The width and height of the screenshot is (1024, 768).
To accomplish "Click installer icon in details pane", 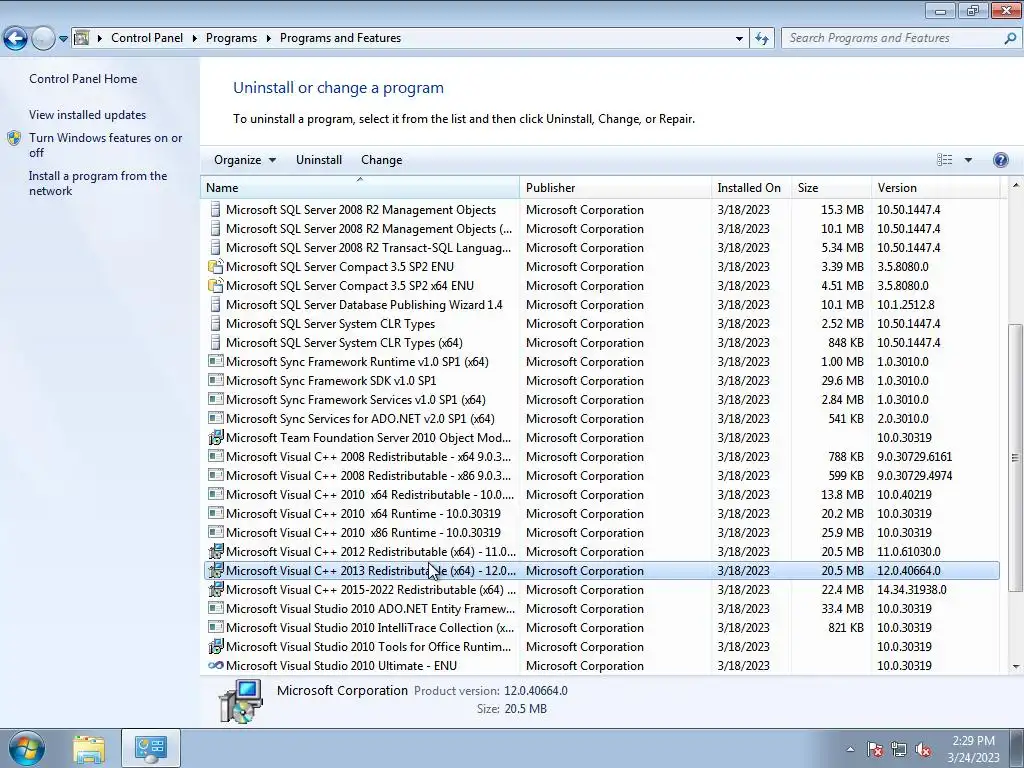I will click(x=240, y=701).
